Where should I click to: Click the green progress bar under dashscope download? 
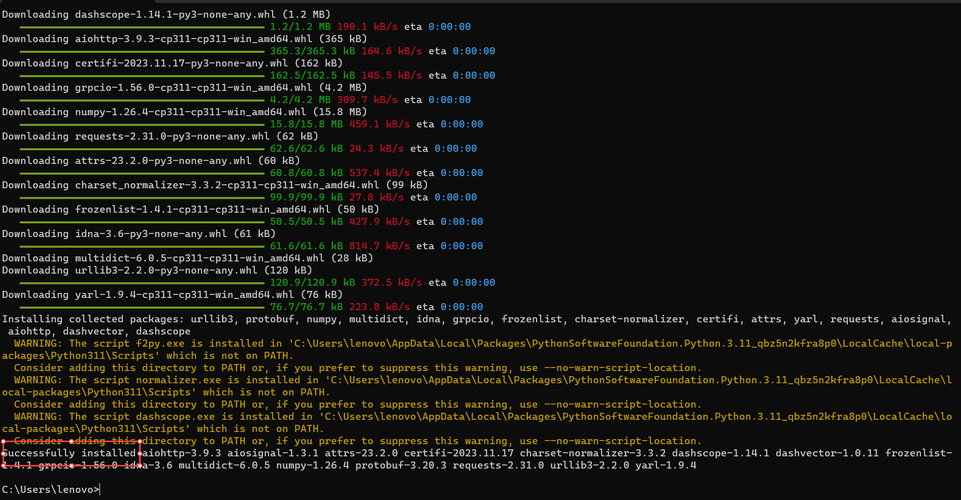click(x=142, y=27)
